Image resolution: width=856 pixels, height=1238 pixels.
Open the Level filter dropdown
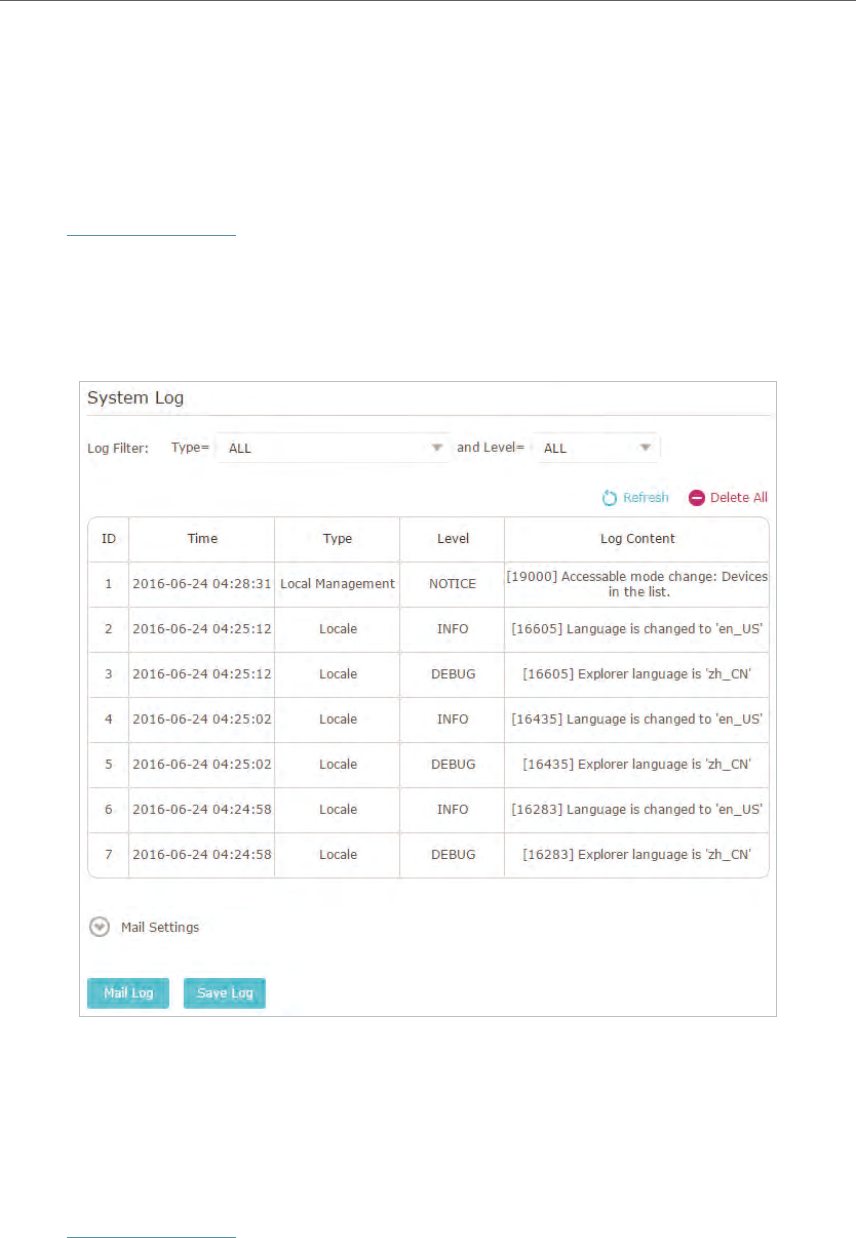596,448
